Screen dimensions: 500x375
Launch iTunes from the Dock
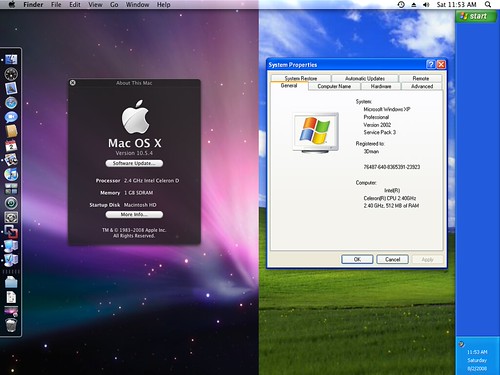pos(11,174)
